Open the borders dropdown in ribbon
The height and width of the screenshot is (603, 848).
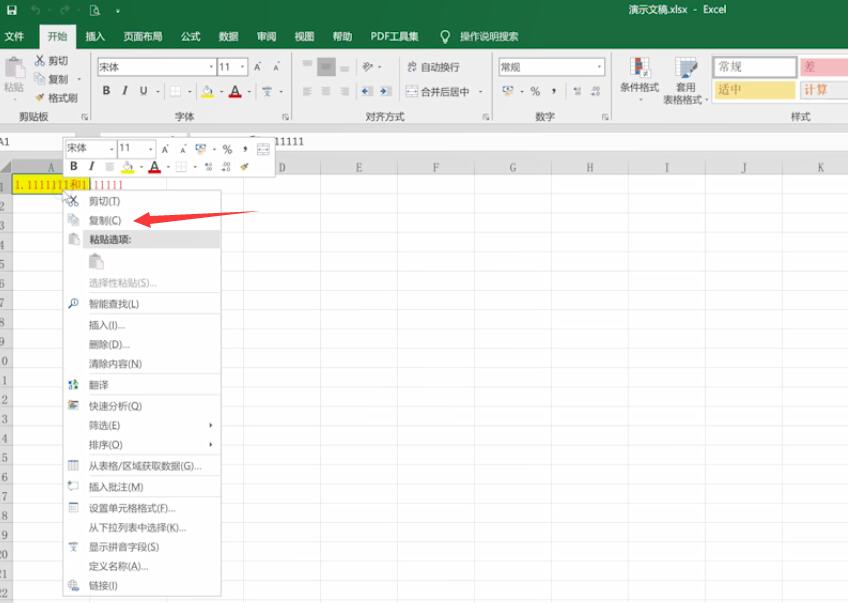189,92
